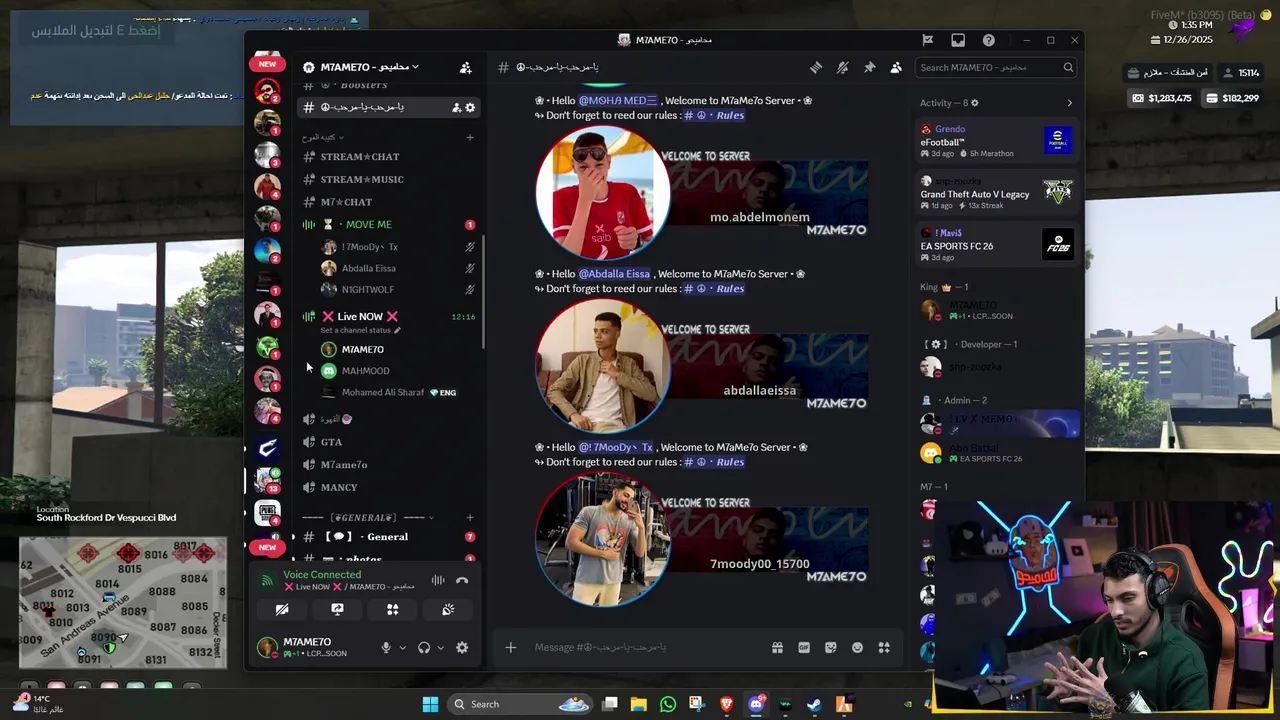Open the sticker picker
The image size is (1280, 720).
point(830,647)
